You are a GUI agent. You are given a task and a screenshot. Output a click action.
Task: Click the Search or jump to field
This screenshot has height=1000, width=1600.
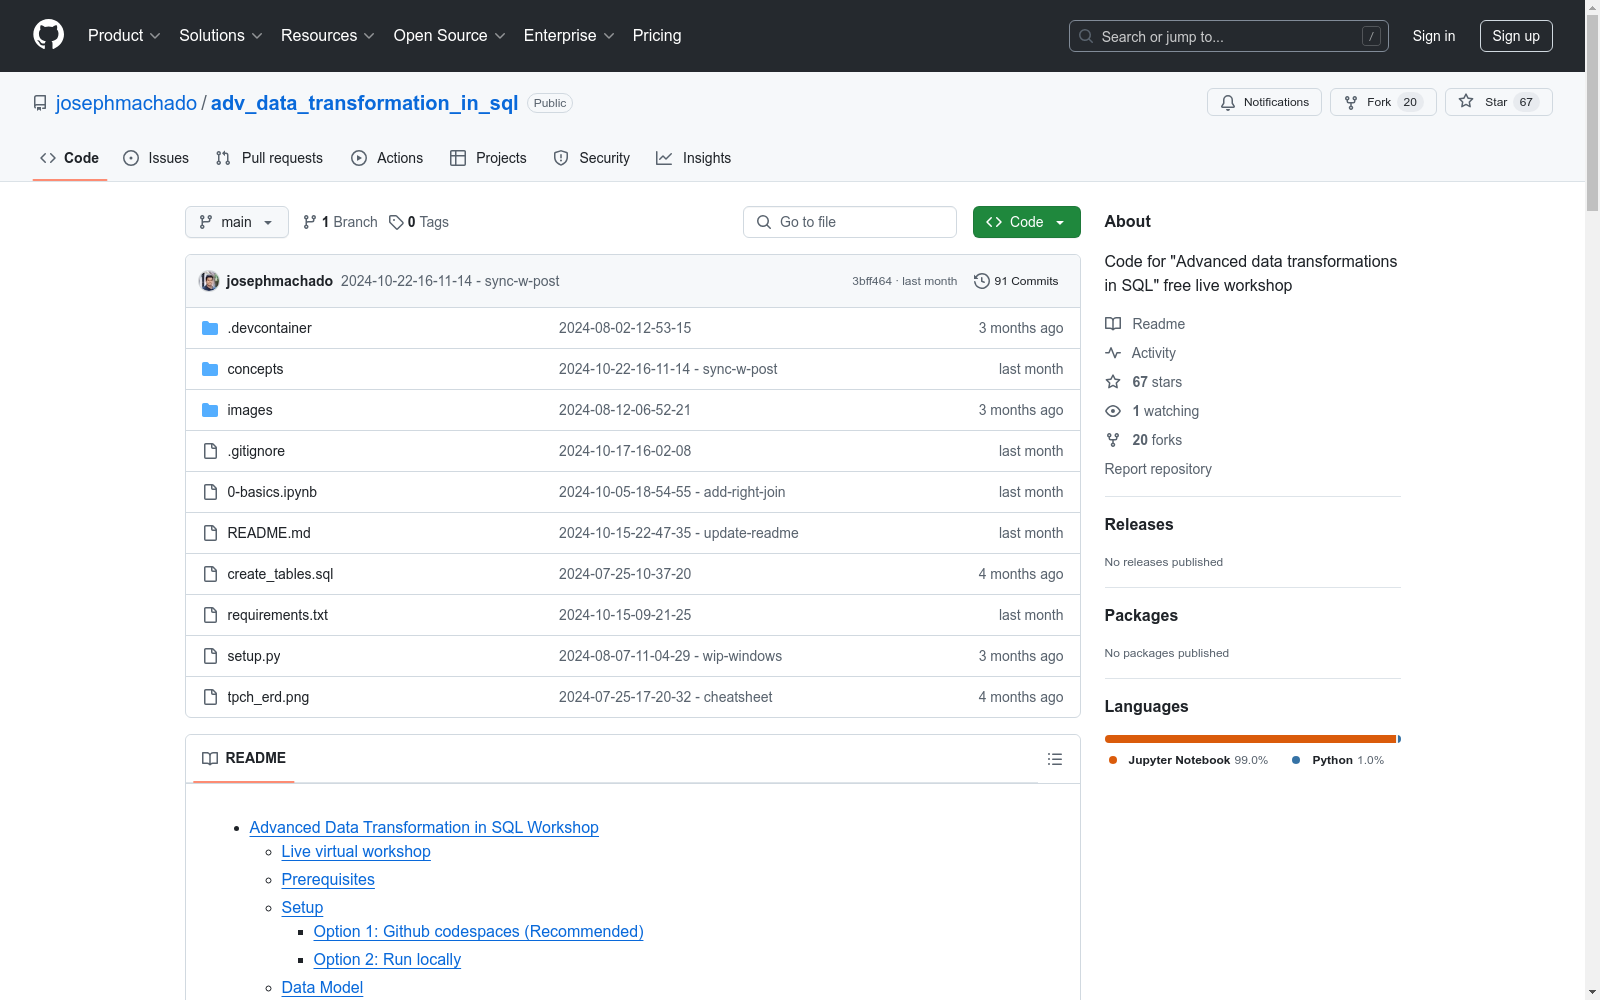[x=1229, y=36]
